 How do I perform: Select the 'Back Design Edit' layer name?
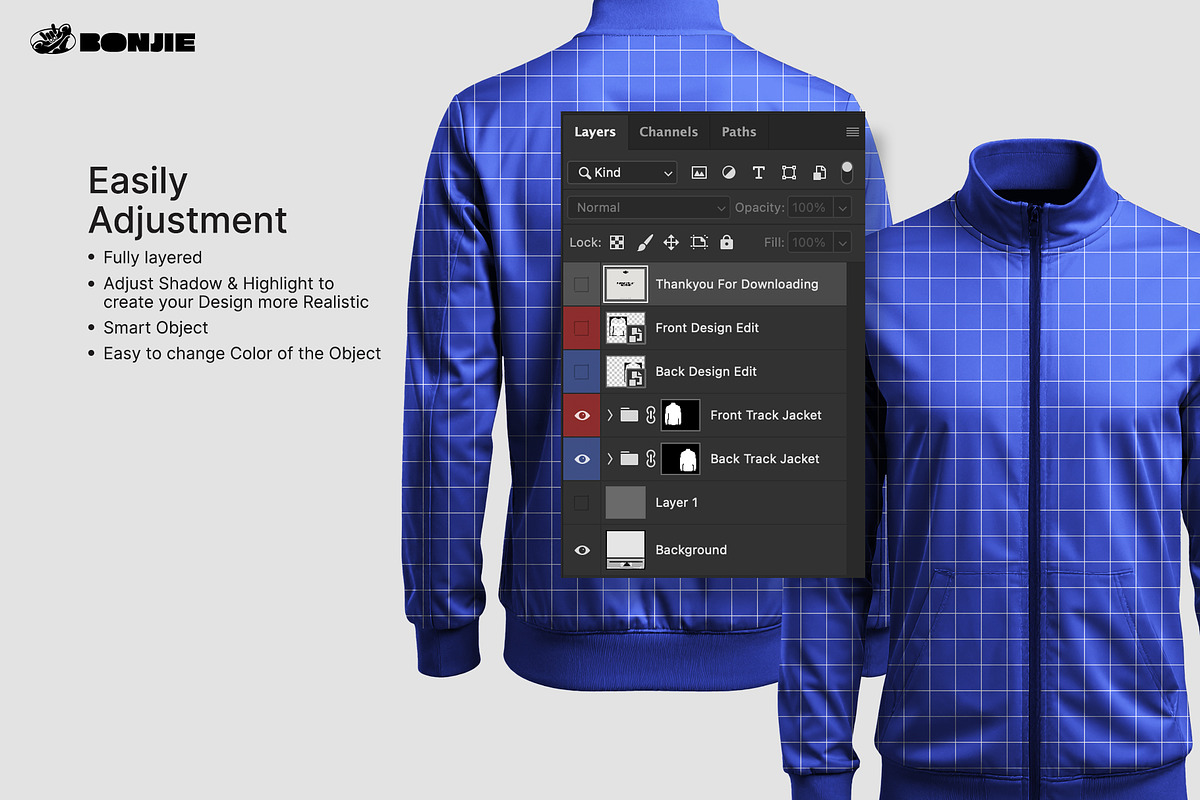coord(706,371)
